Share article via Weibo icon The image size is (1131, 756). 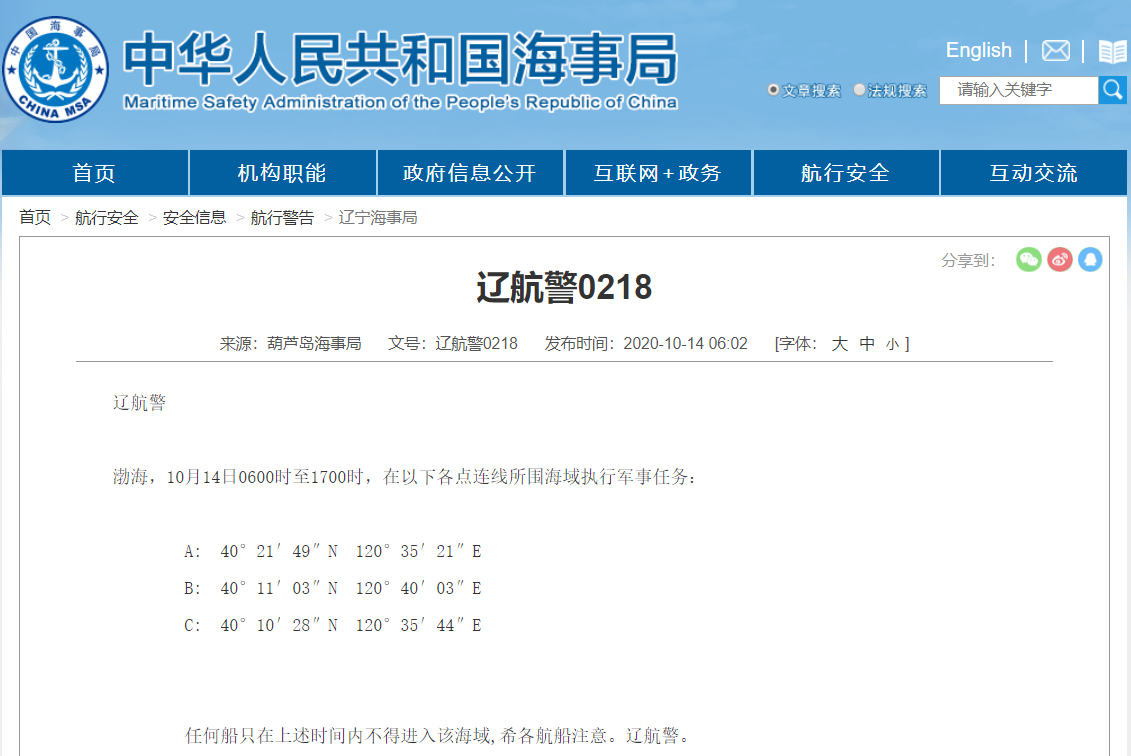click(x=1060, y=260)
